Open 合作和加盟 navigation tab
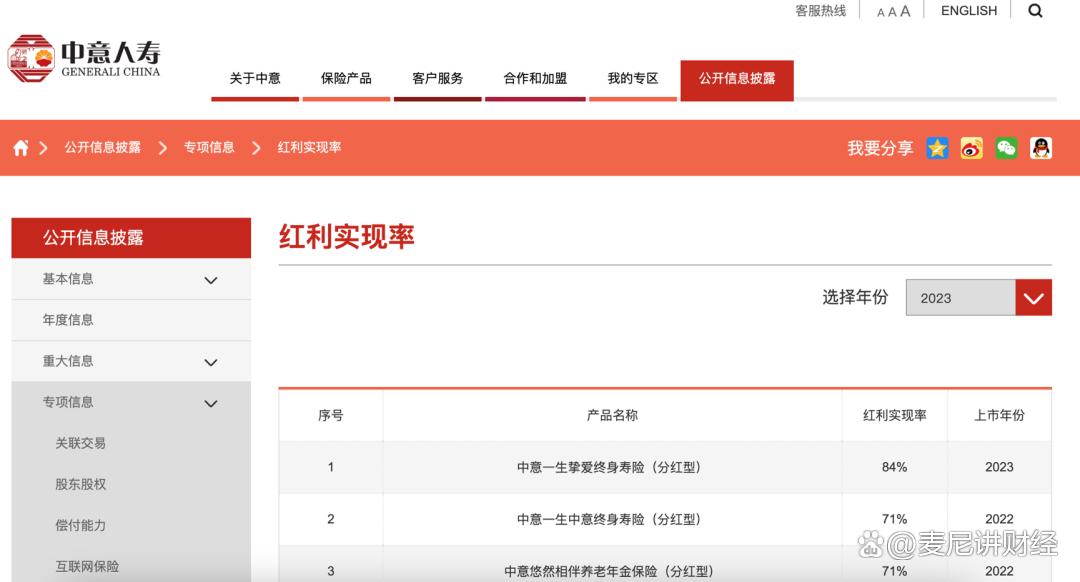The image size is (1080, 582). coord(535,79)
